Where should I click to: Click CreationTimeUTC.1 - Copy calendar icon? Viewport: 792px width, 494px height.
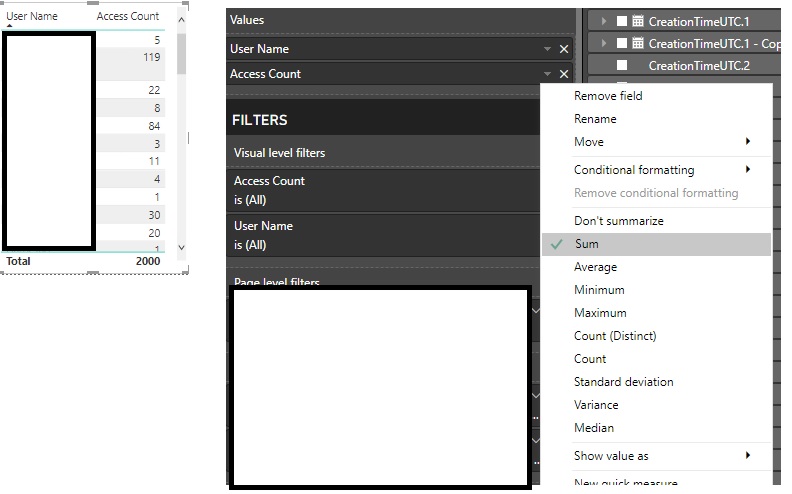[638, 43]
